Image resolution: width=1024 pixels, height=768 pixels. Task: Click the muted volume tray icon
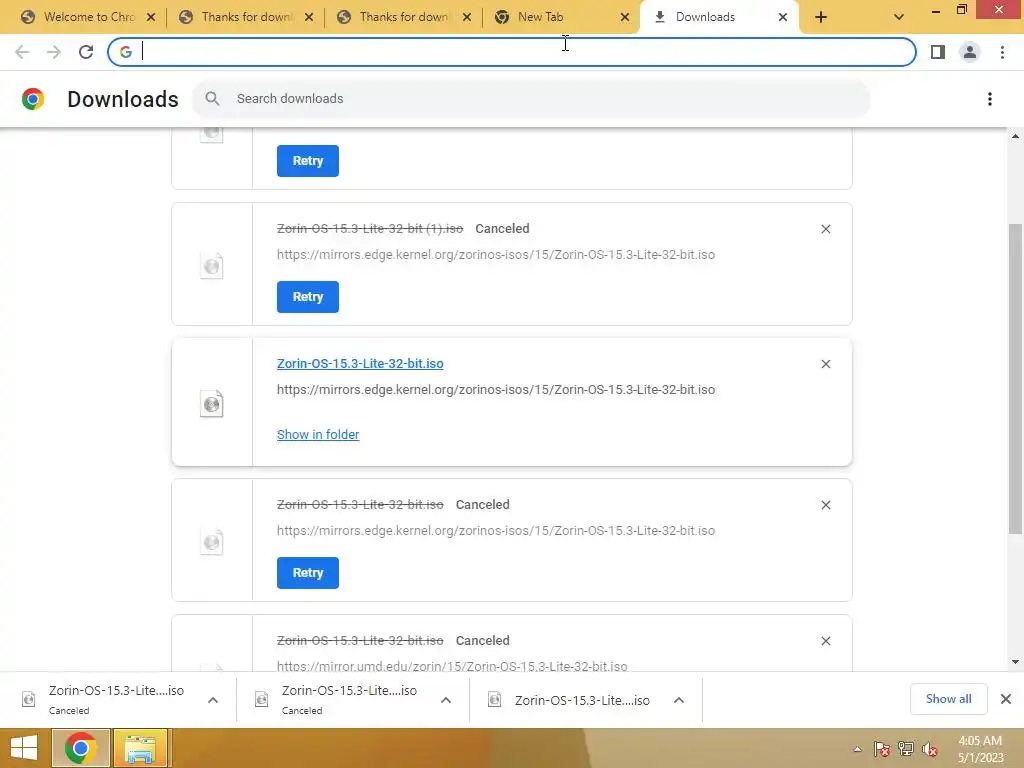click(x=929, y=749)
